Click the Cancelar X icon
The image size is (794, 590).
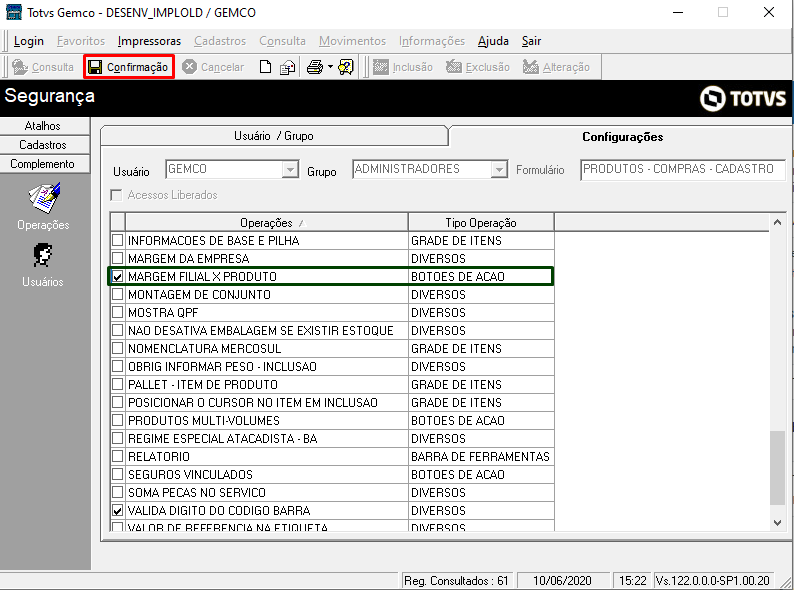tap(189, 67)
